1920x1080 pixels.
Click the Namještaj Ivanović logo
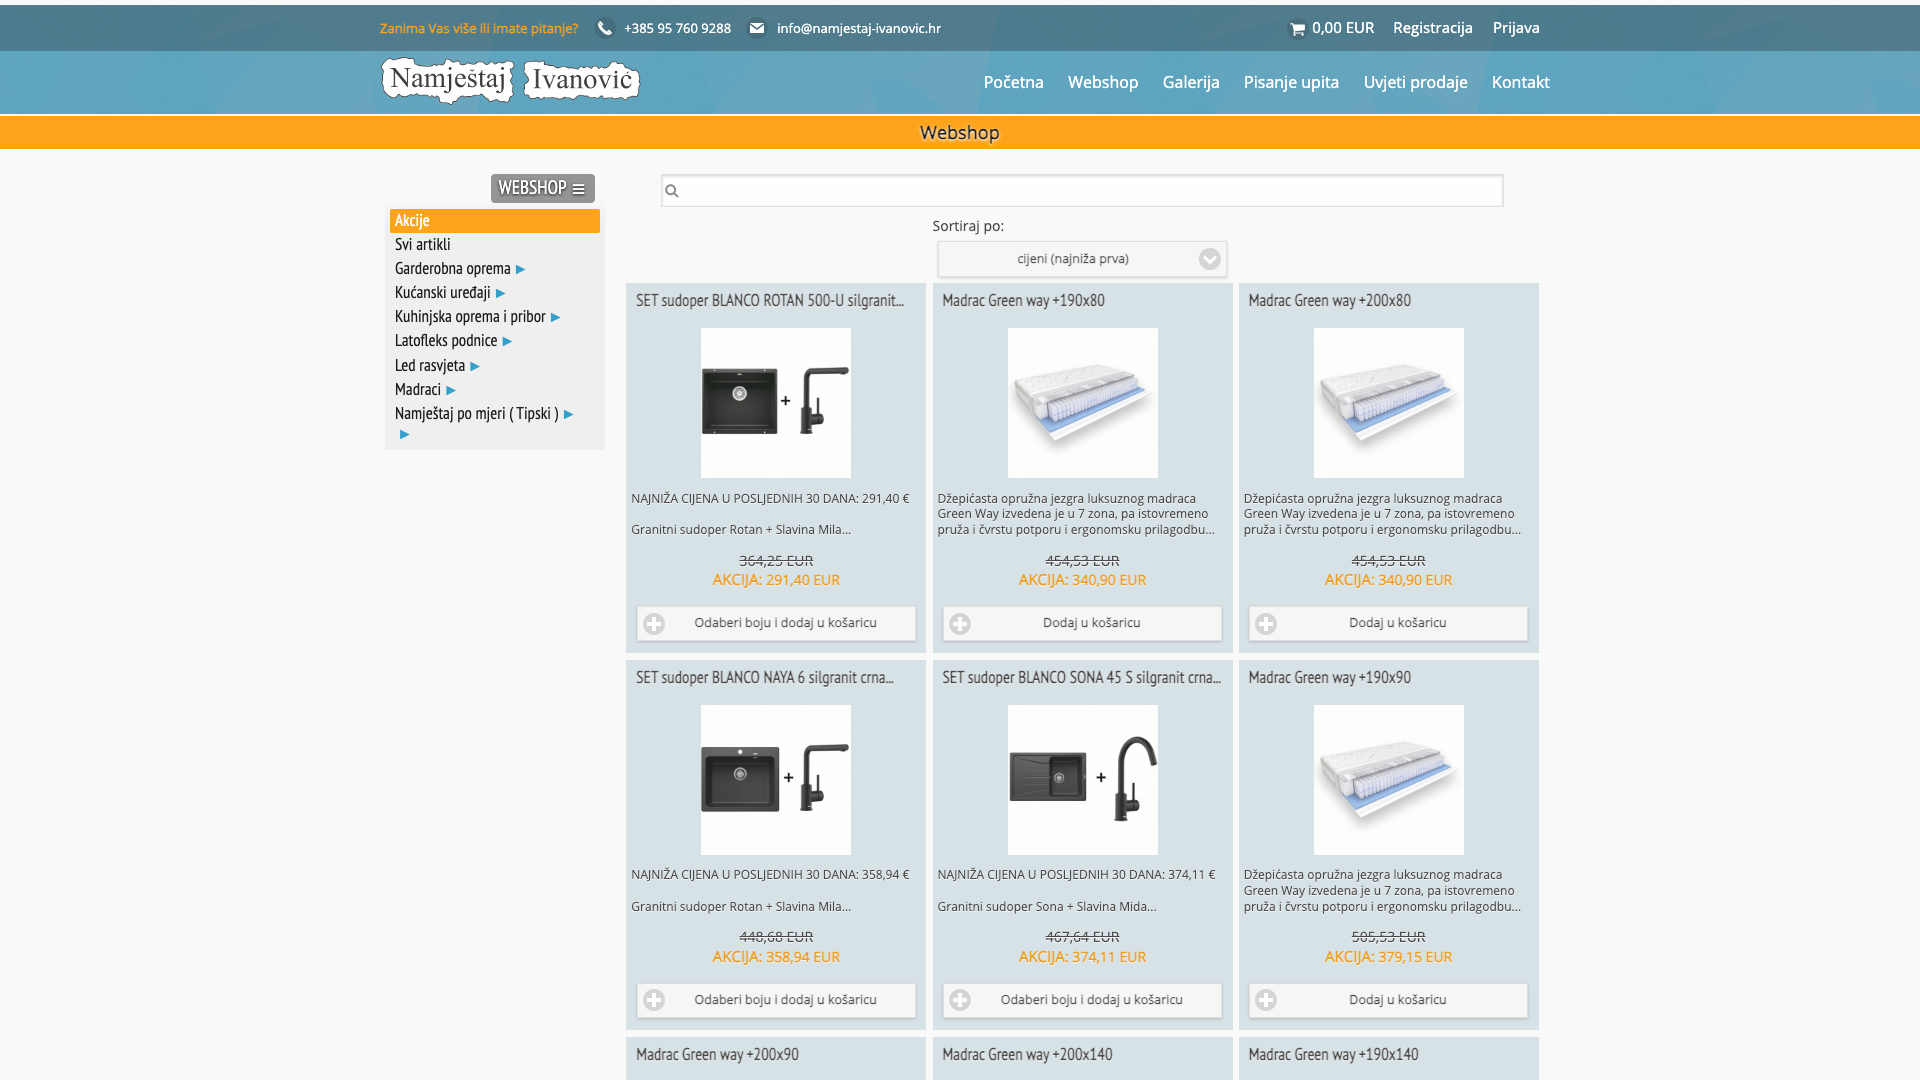point(510,80)
